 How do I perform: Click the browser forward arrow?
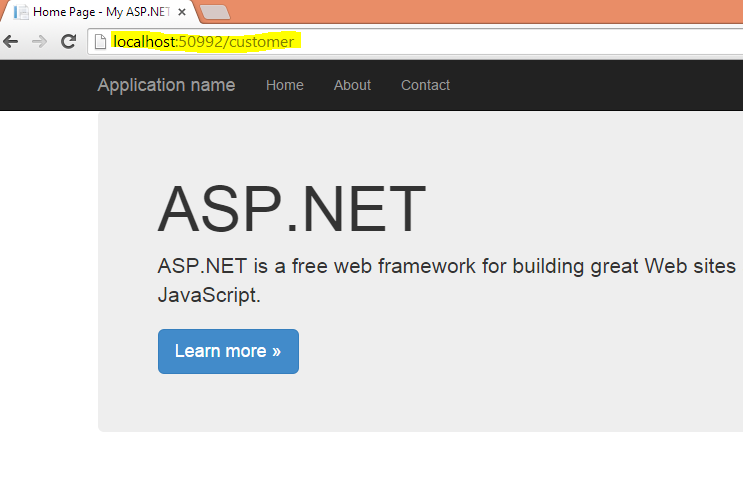tap(39, 42)
